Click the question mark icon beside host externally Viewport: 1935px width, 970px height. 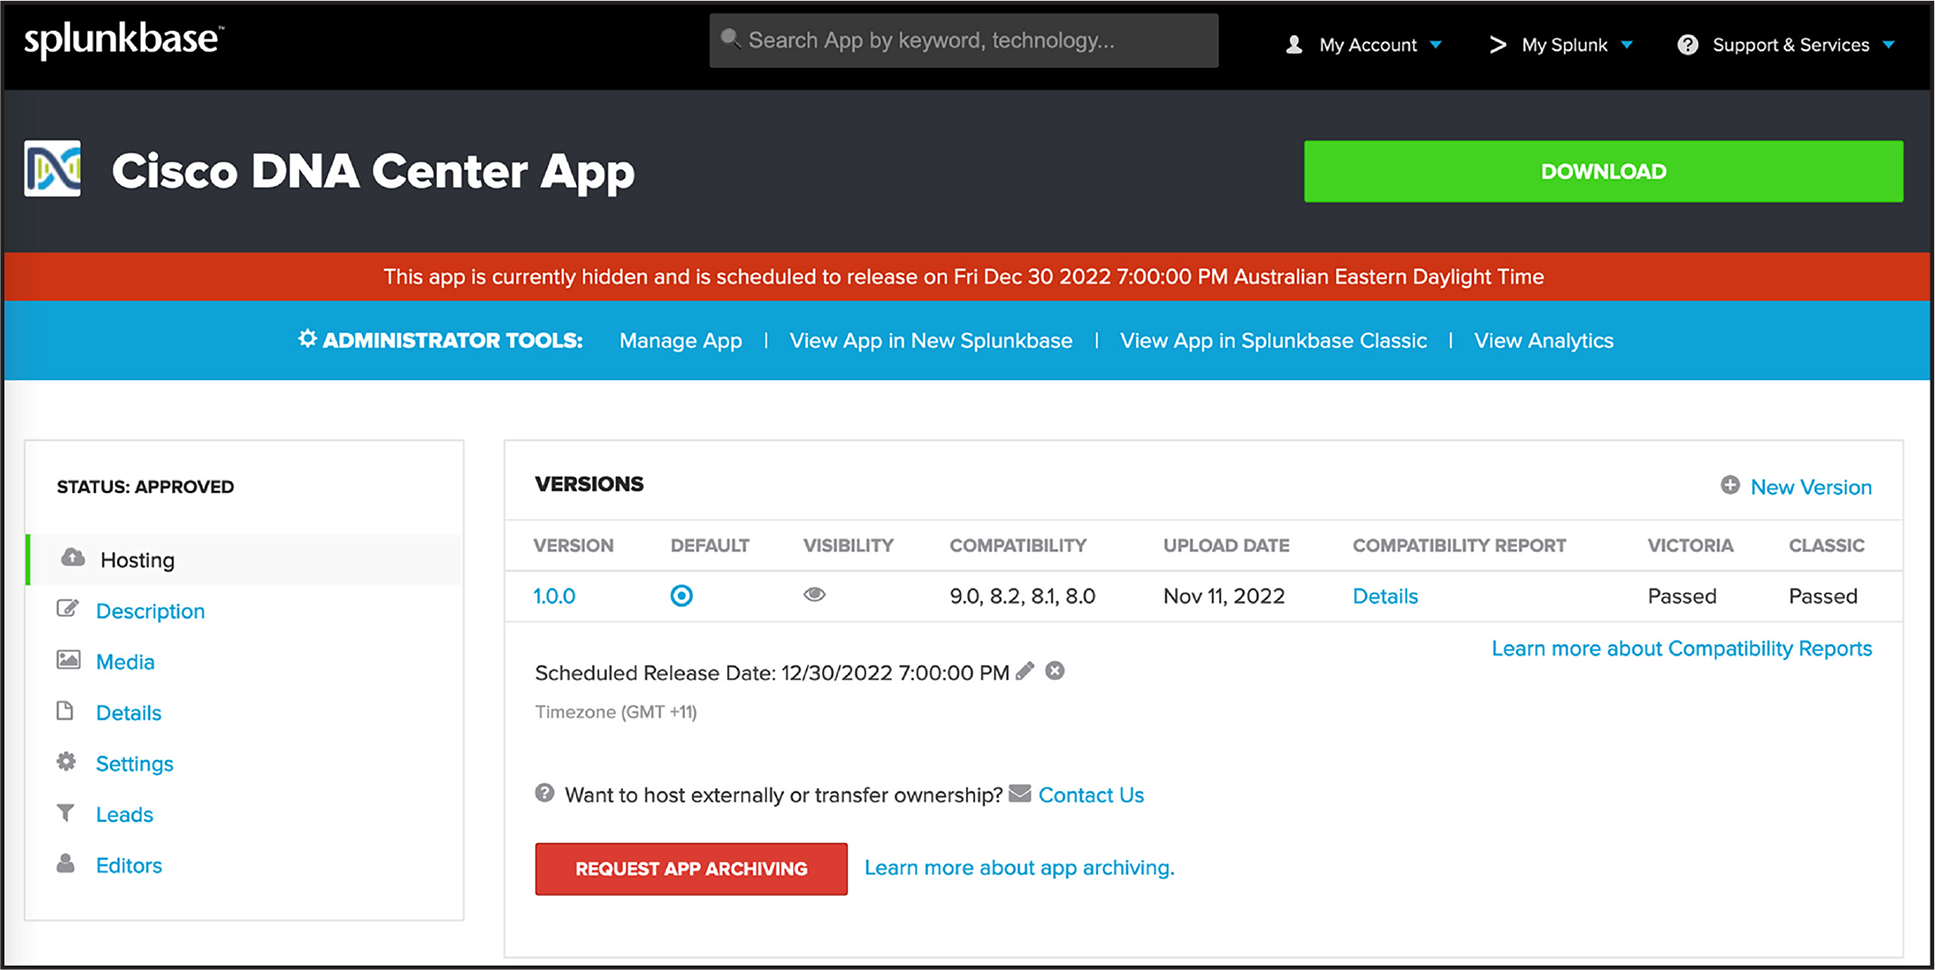pos(545,793)
